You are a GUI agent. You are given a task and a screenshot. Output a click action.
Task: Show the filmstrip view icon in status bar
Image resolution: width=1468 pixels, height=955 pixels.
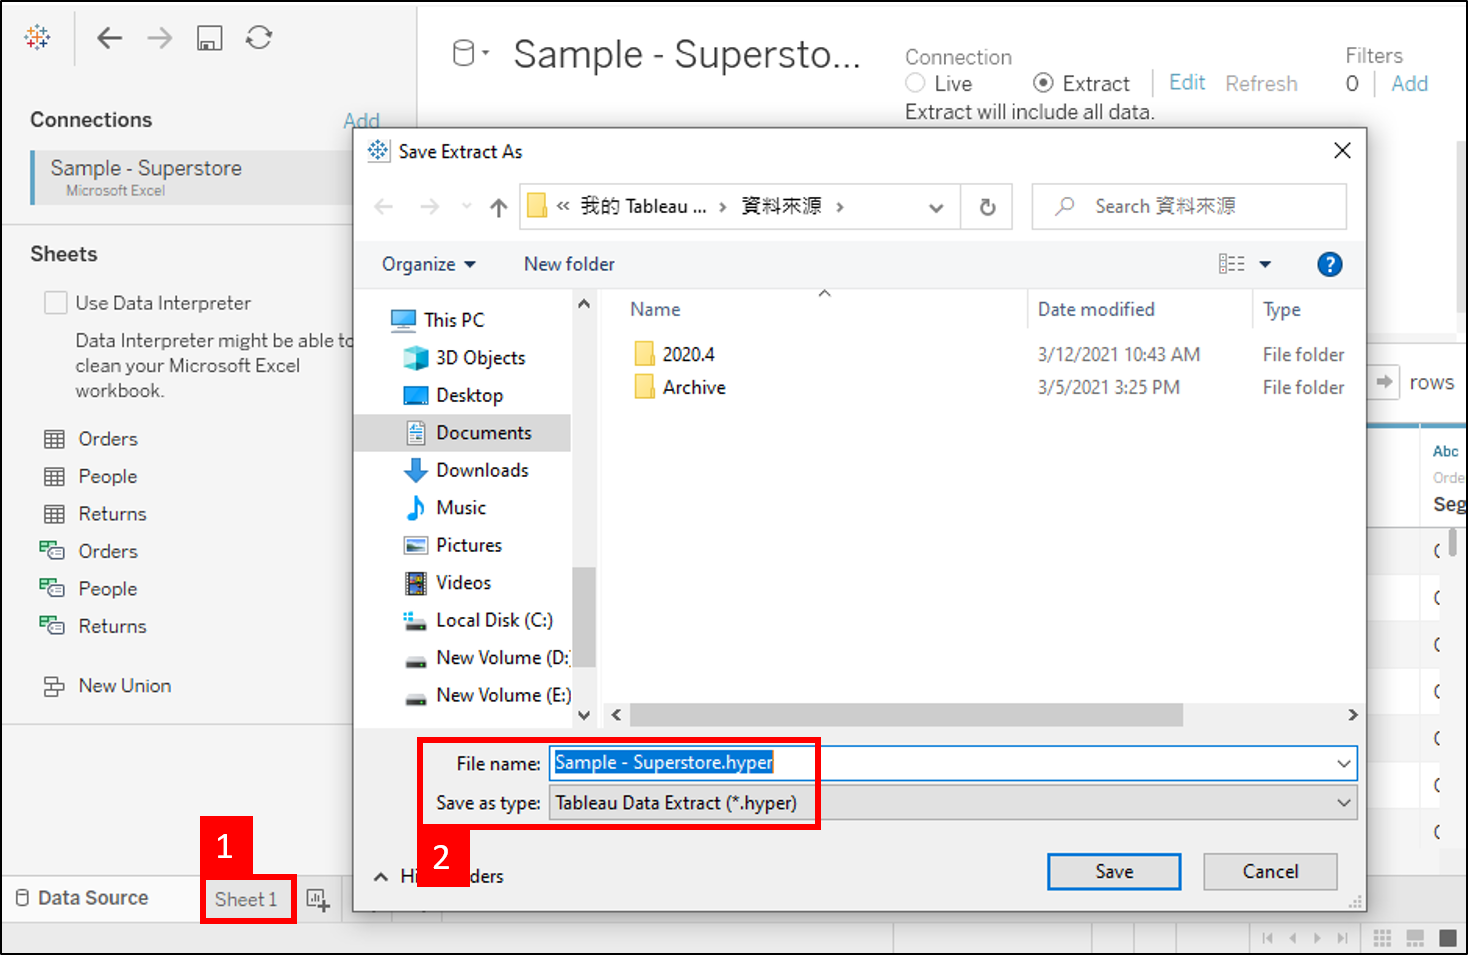click(x=1415, y=938)
